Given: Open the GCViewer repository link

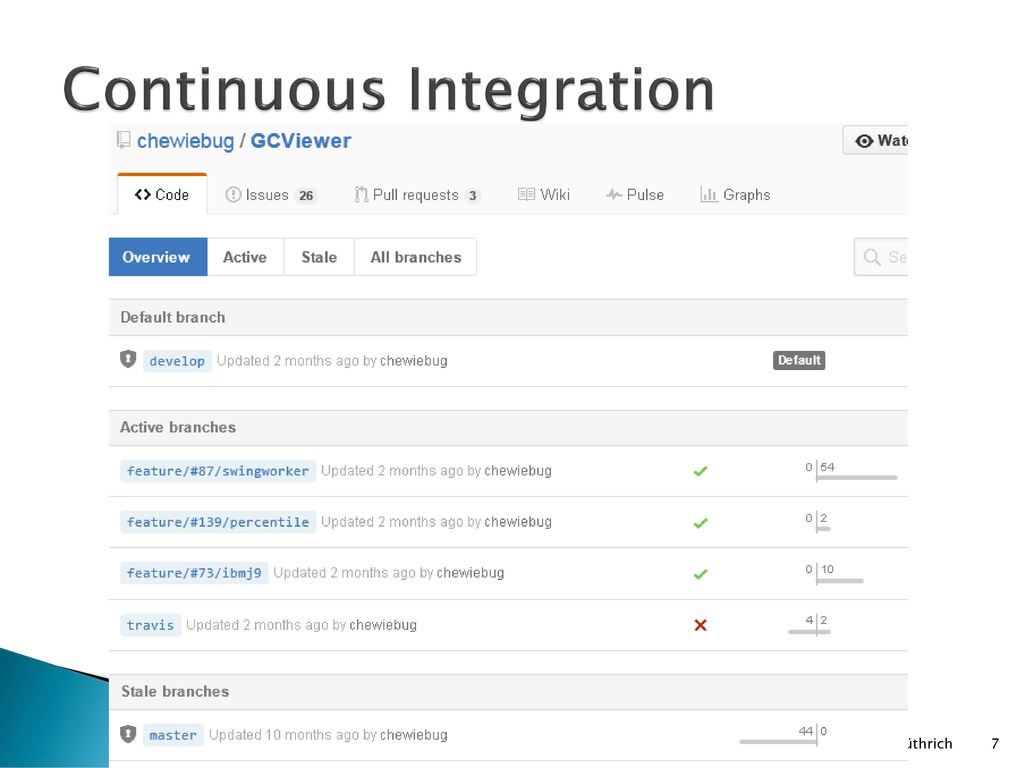Looking at the screenshot, I should [300, 140].
